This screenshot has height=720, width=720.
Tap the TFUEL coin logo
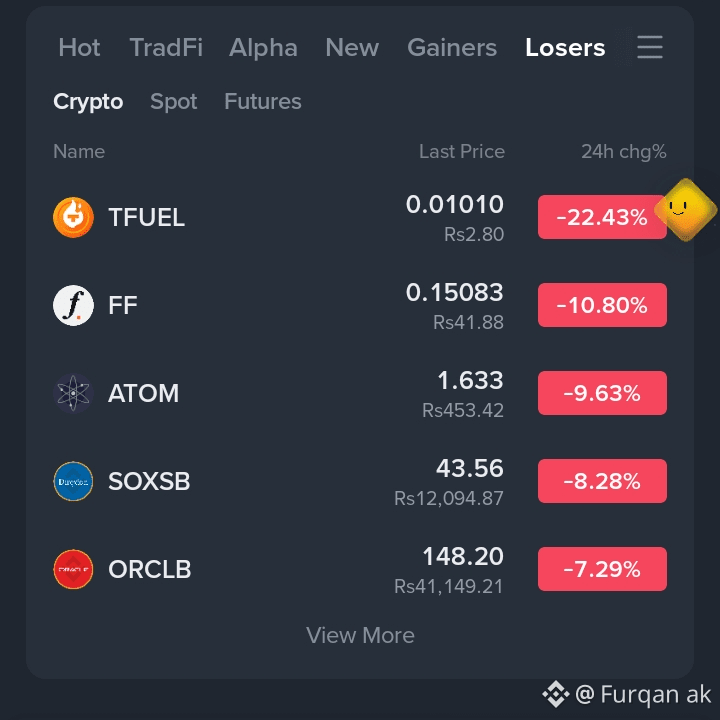(73, 217)
